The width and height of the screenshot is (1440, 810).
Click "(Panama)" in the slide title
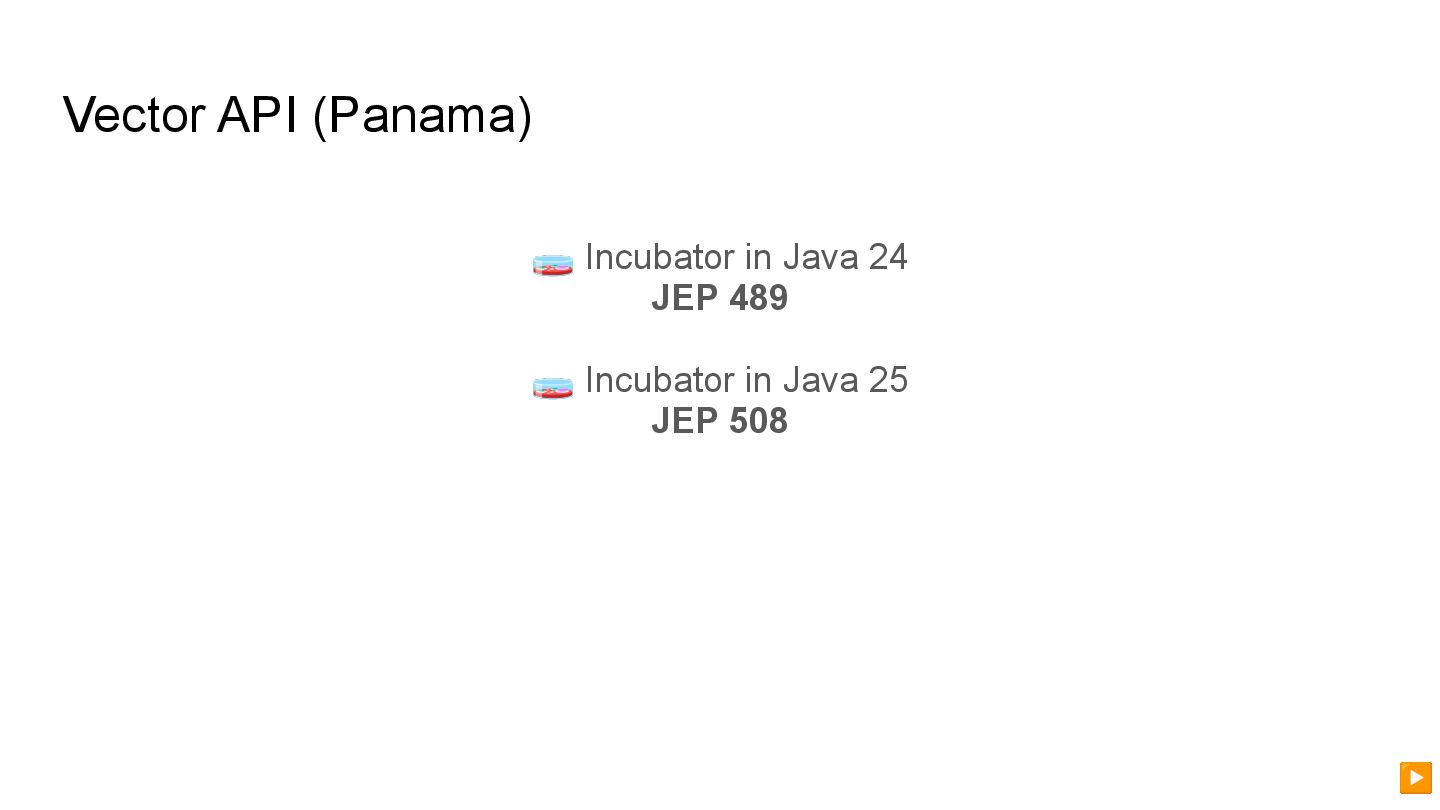click(422, 115)
